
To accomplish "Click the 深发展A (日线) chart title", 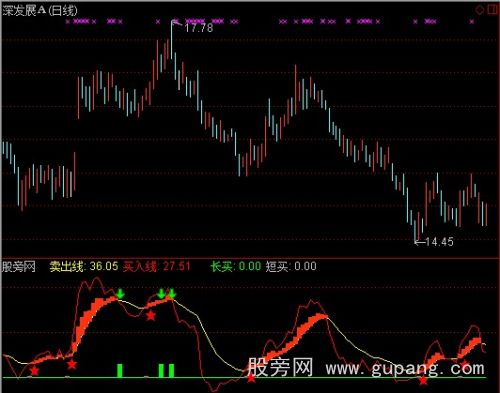I will (40, 11).
